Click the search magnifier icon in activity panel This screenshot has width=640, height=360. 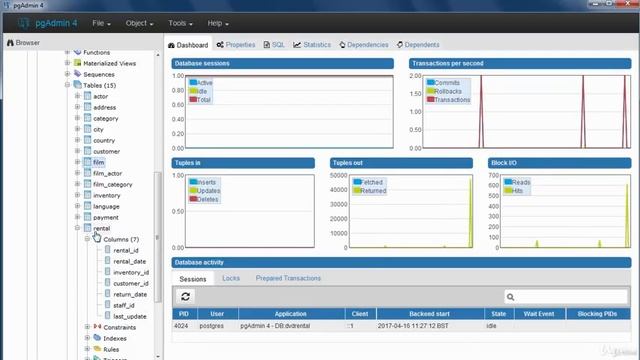pyautogui.click(x=510, y=297)
